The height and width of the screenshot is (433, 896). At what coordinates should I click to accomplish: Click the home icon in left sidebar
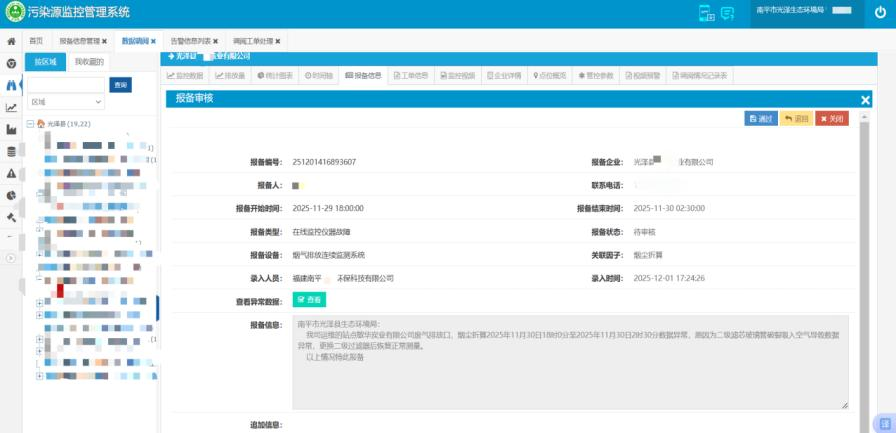coord(11,42)
